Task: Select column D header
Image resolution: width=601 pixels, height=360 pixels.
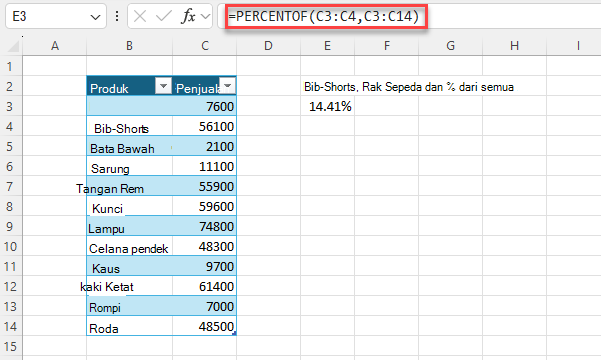Action: 268,46
